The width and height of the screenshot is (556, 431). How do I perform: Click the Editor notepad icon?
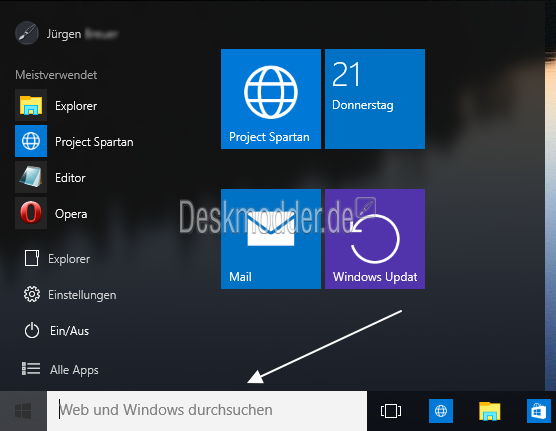point(31,177)
